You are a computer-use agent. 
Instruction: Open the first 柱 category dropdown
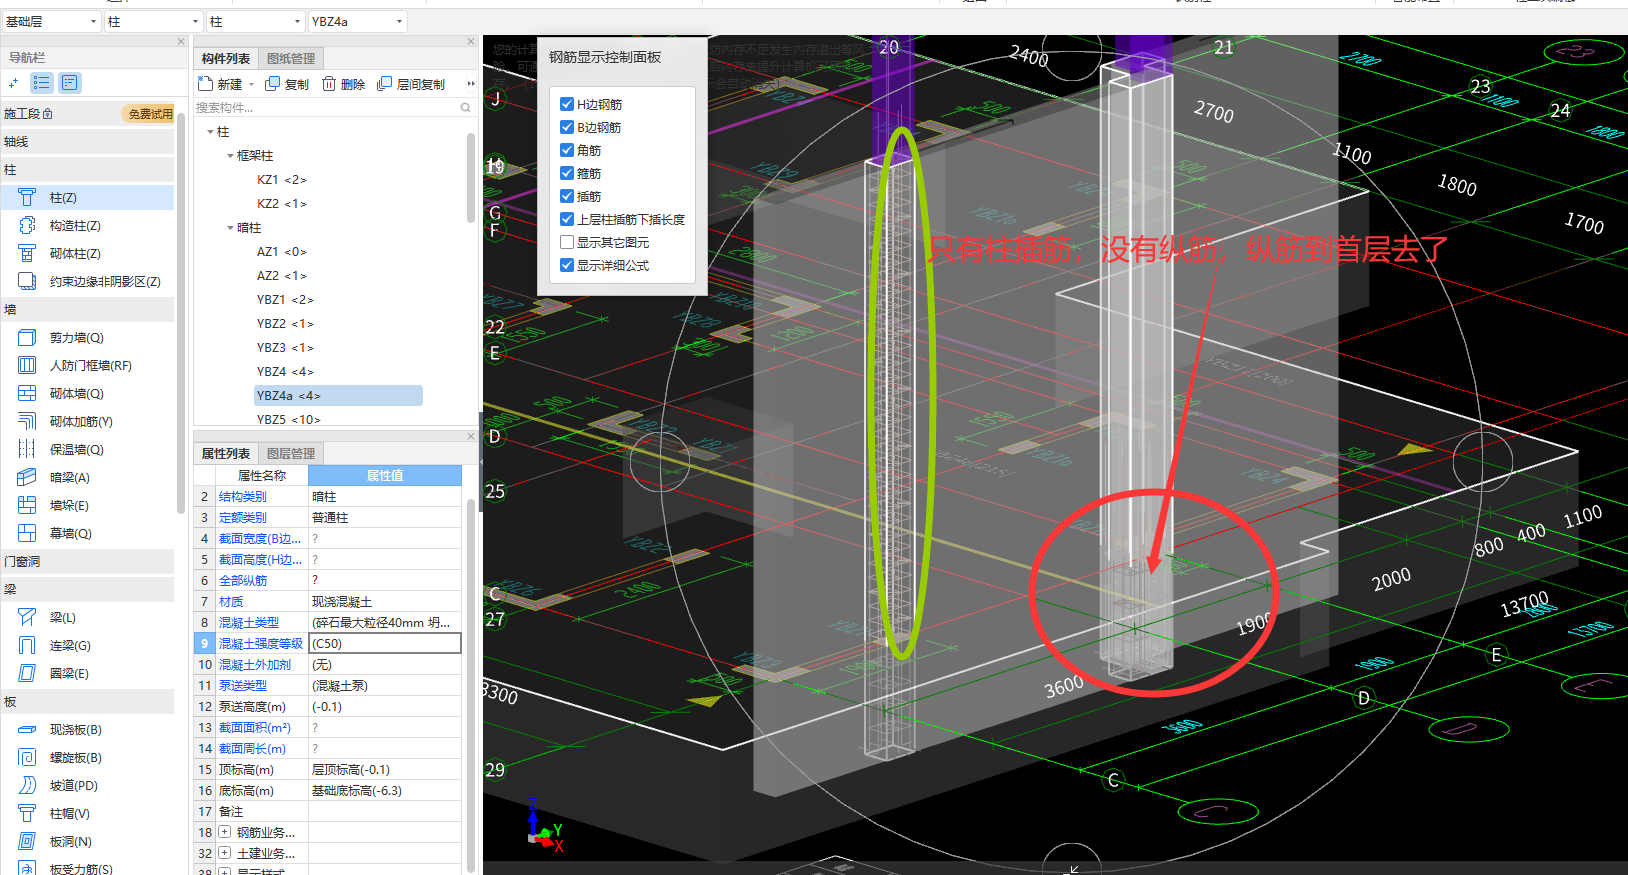(153, 21)
